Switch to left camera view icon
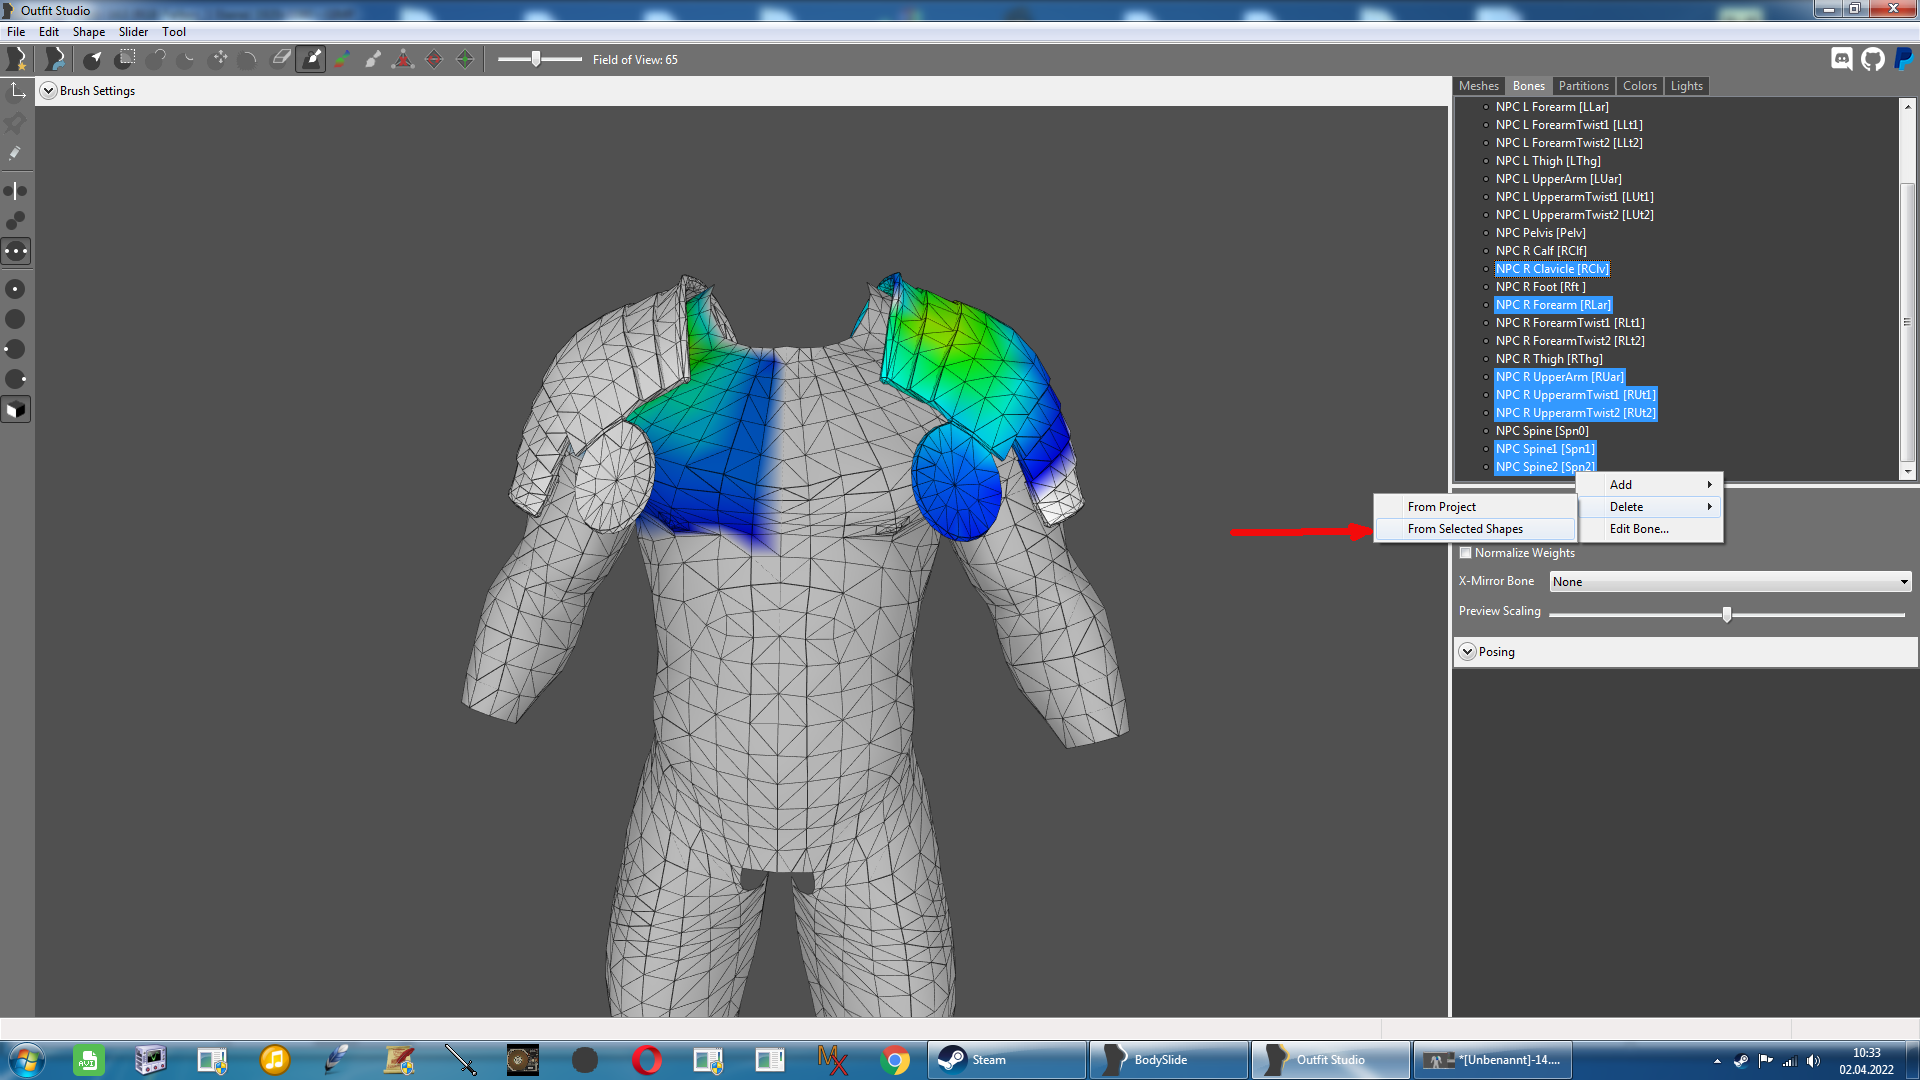The height and width of the screenshot is (1080, 1920). pyautogui.click(x=16, y=349)
